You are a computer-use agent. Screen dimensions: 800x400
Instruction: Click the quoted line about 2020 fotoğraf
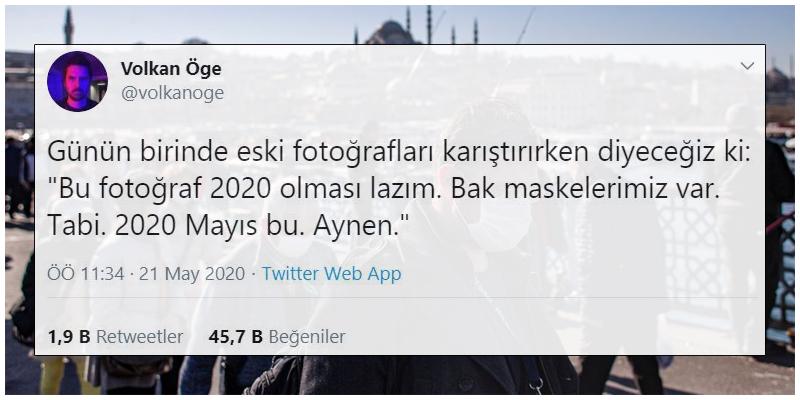click(x=383, y=191)
